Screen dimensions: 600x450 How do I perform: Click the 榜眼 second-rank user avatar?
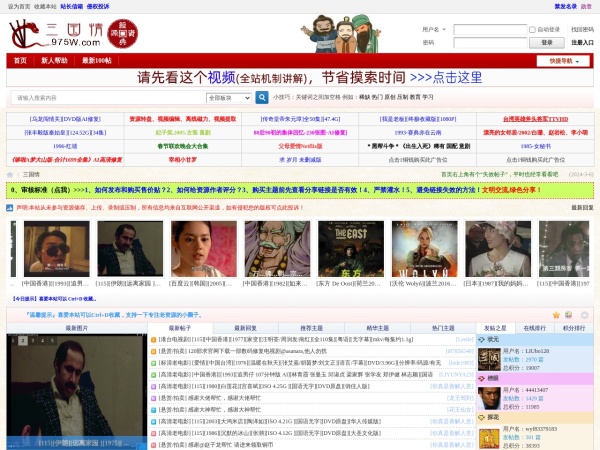click(488, 396)
